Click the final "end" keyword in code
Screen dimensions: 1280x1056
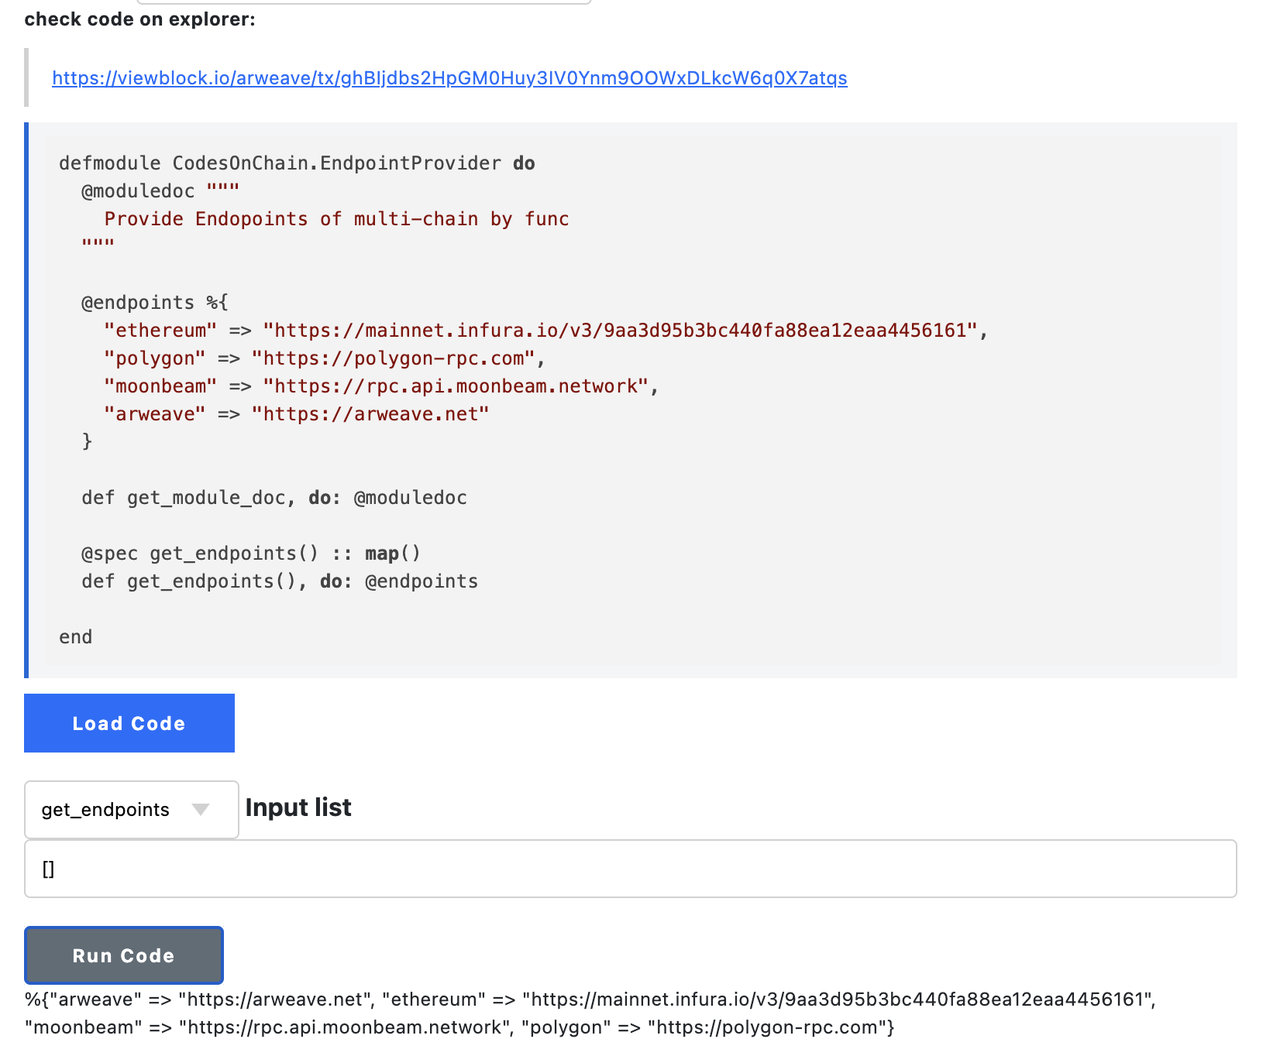[x=76, y=637]
